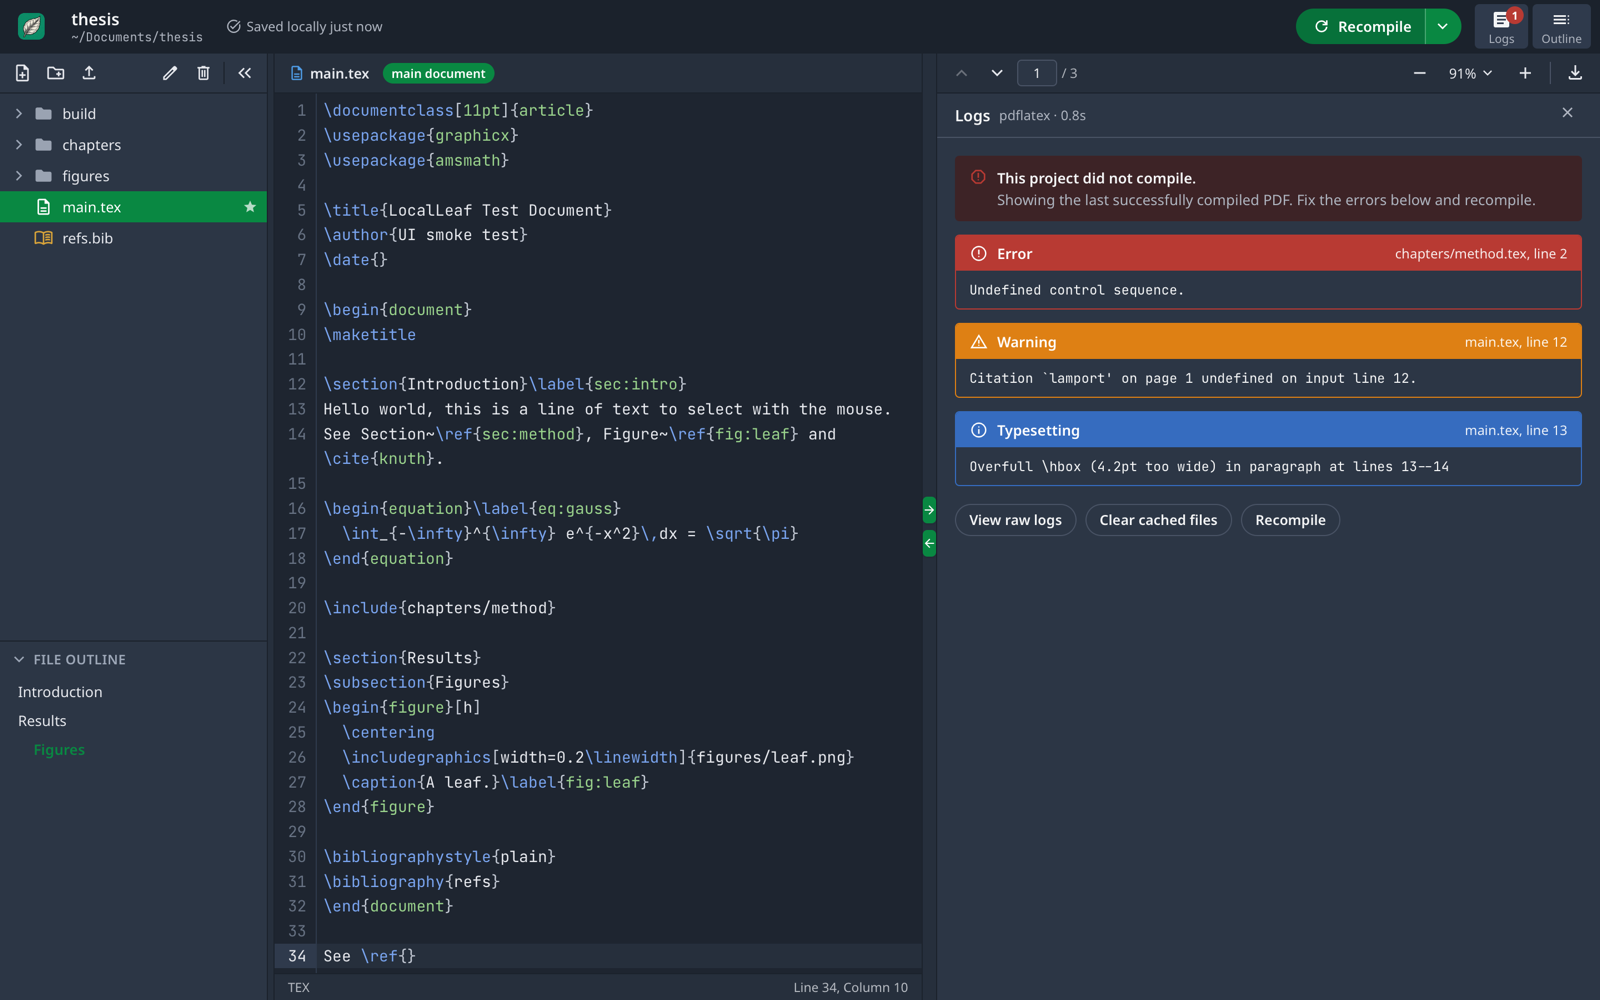Viewport: 1600px width, 1000px height.
Task: Zoom in the PDF preview
Action: point(1525,73)
